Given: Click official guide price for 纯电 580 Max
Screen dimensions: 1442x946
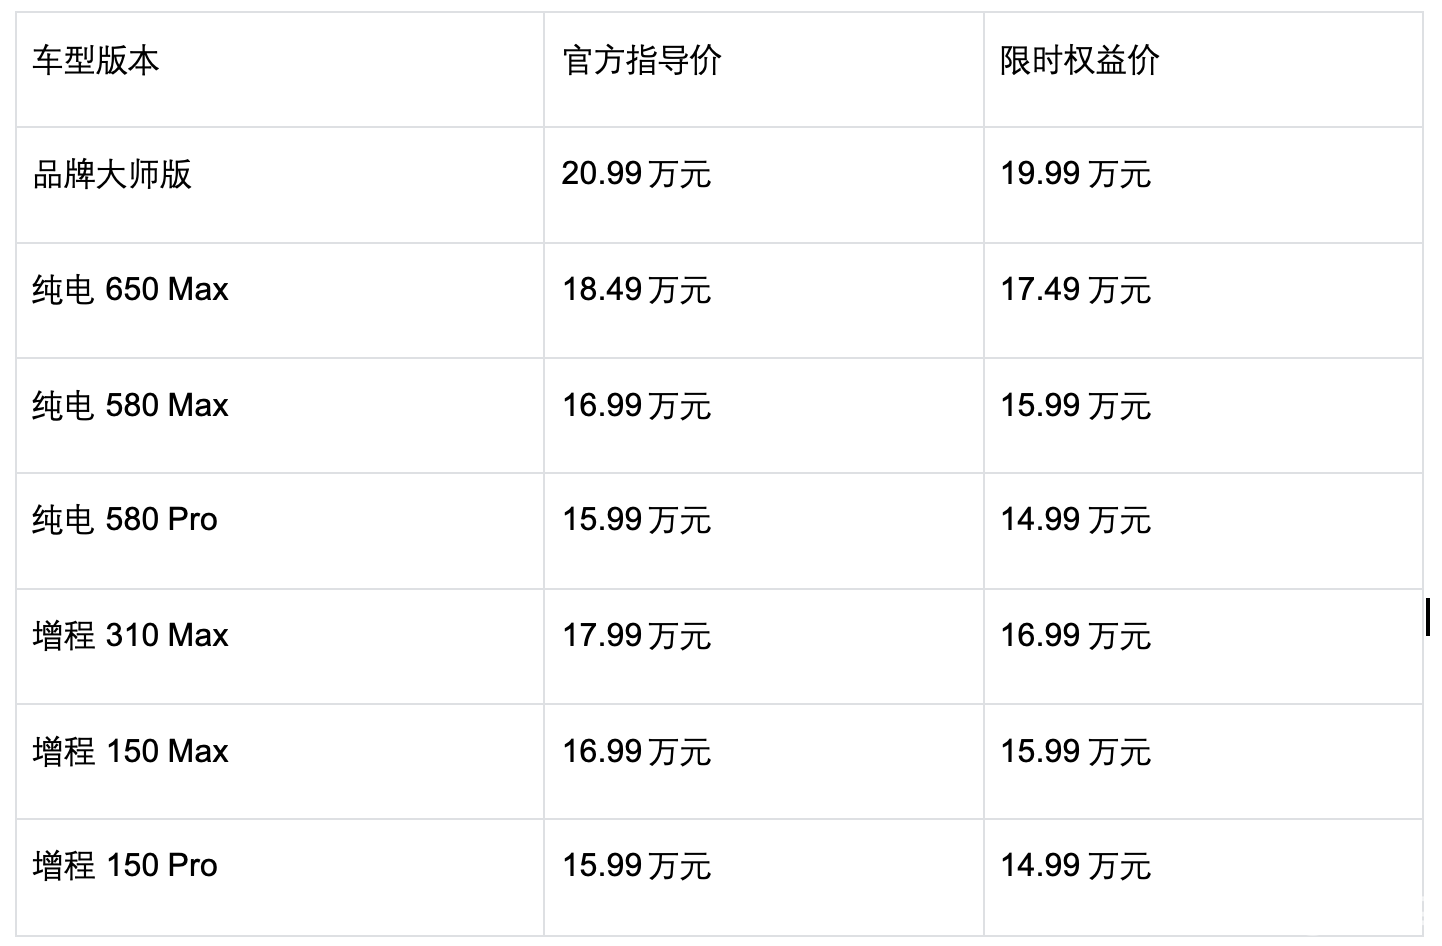Looking at the screenshot, I should [x=636, y=406].
